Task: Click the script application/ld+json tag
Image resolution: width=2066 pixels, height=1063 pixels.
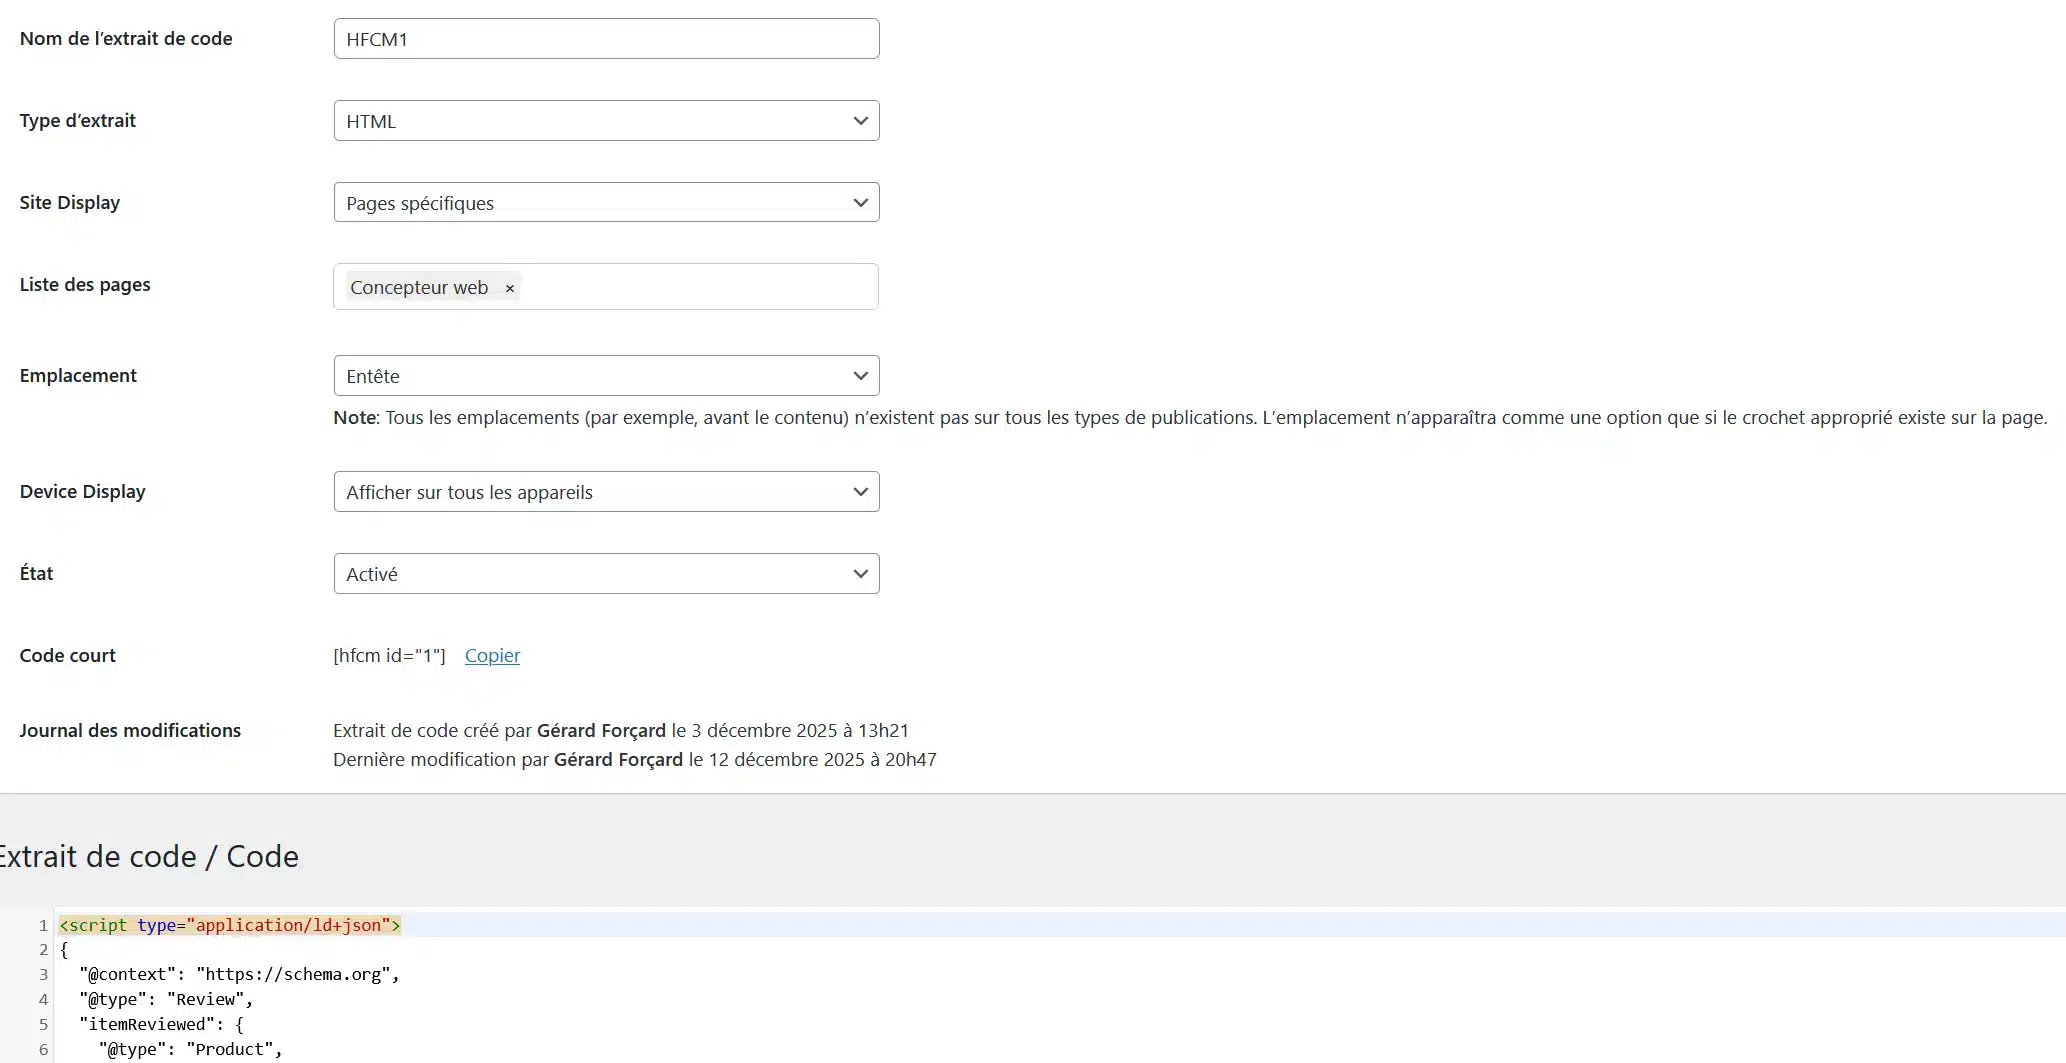Action: [x=230, y=925]
